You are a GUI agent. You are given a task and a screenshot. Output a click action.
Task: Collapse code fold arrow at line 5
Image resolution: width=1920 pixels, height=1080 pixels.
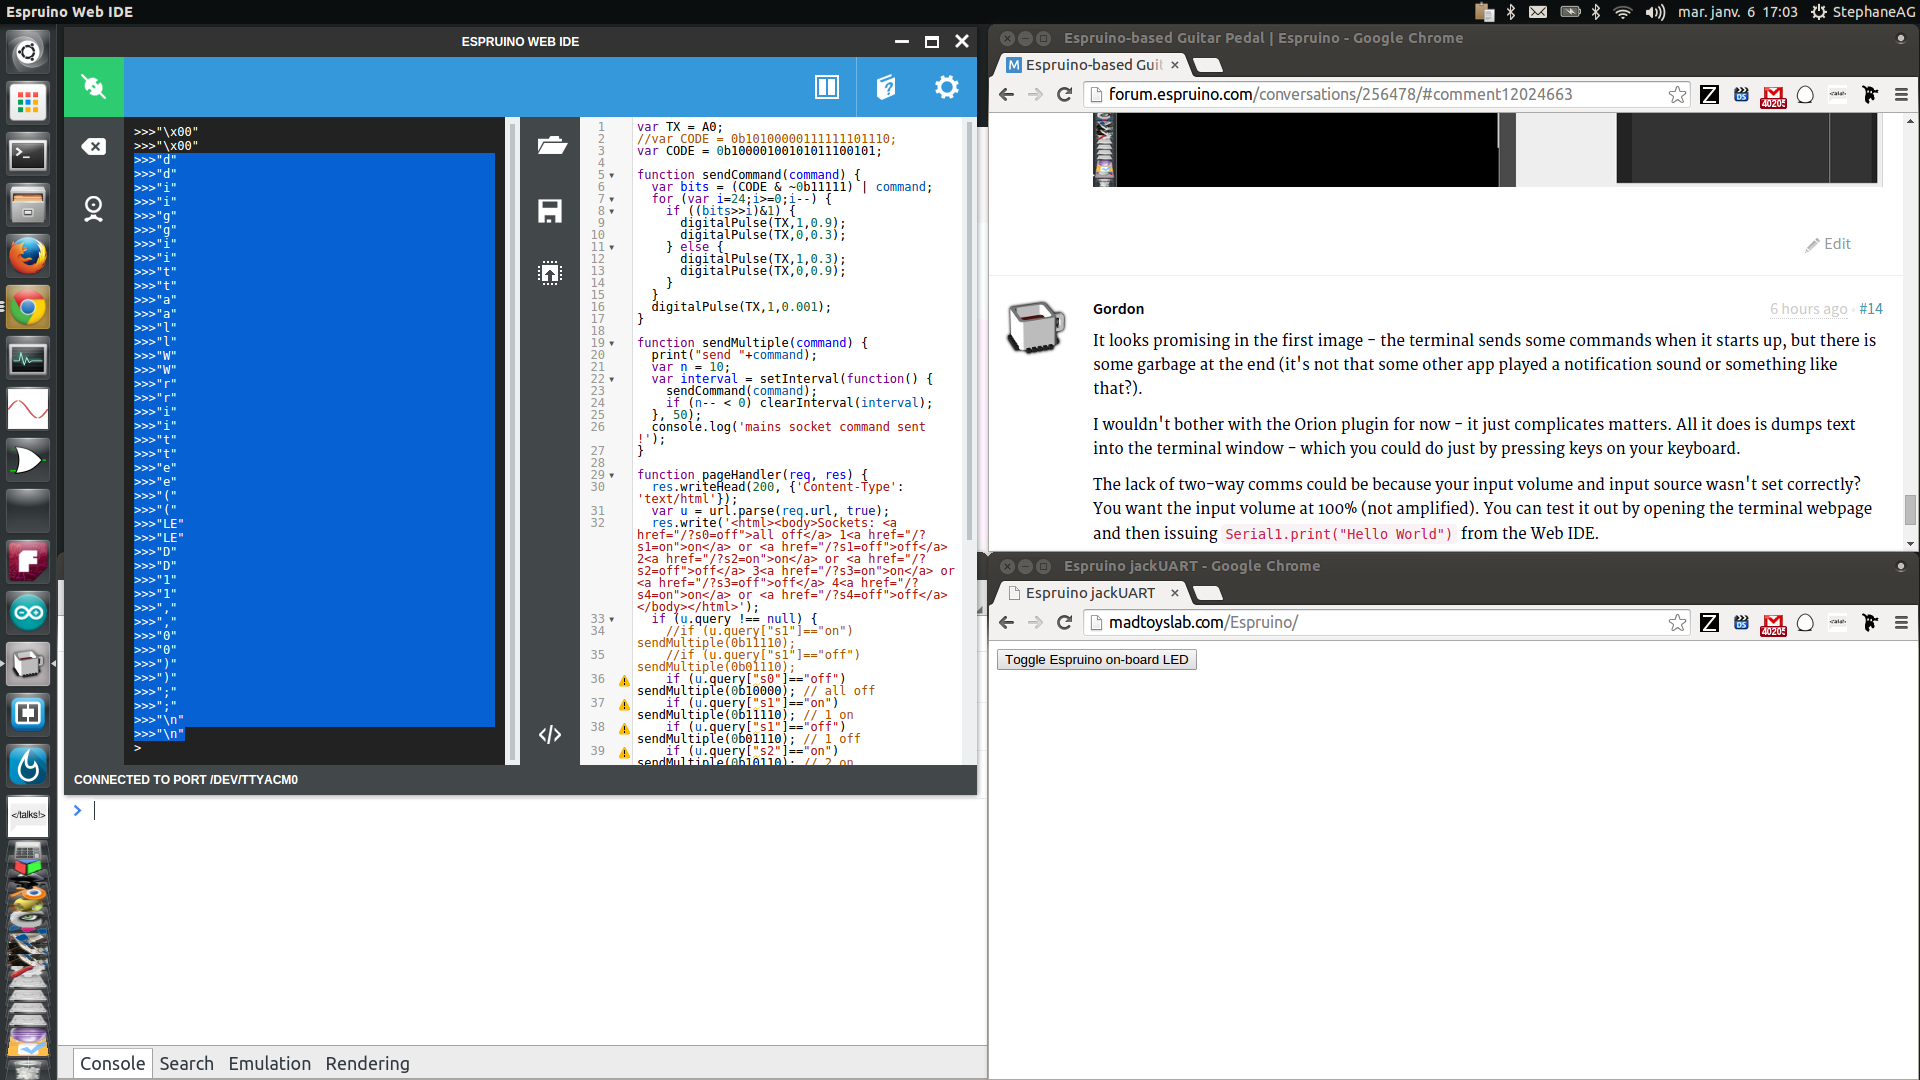[612, 175]
